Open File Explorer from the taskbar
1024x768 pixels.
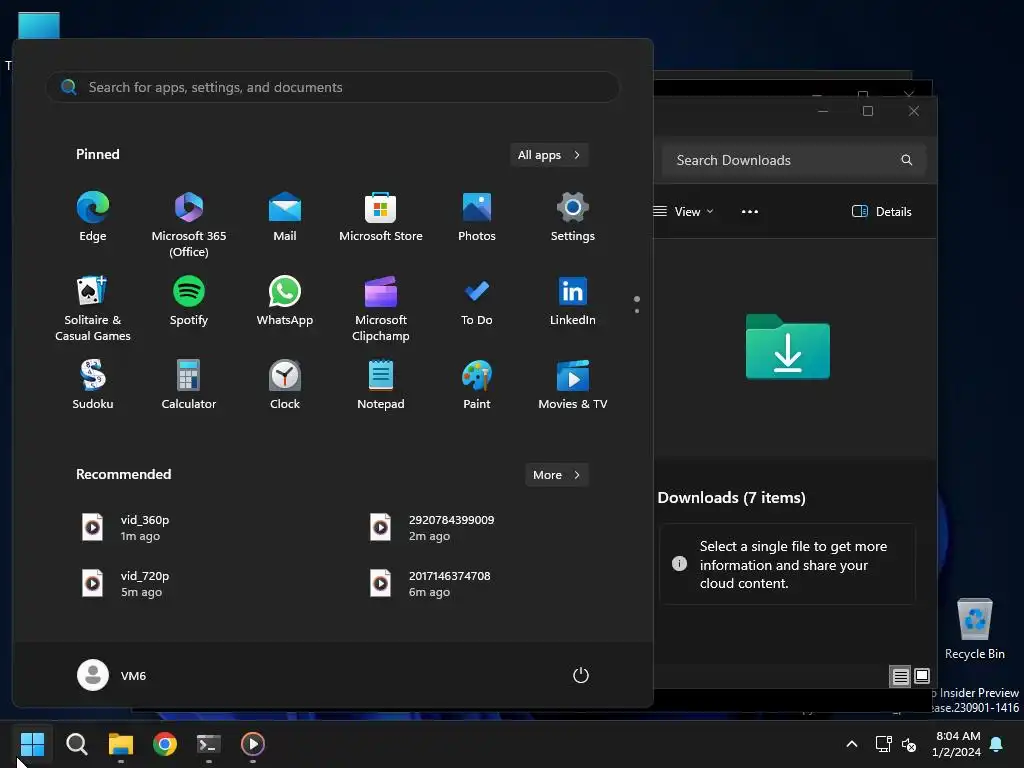[121, 744]
